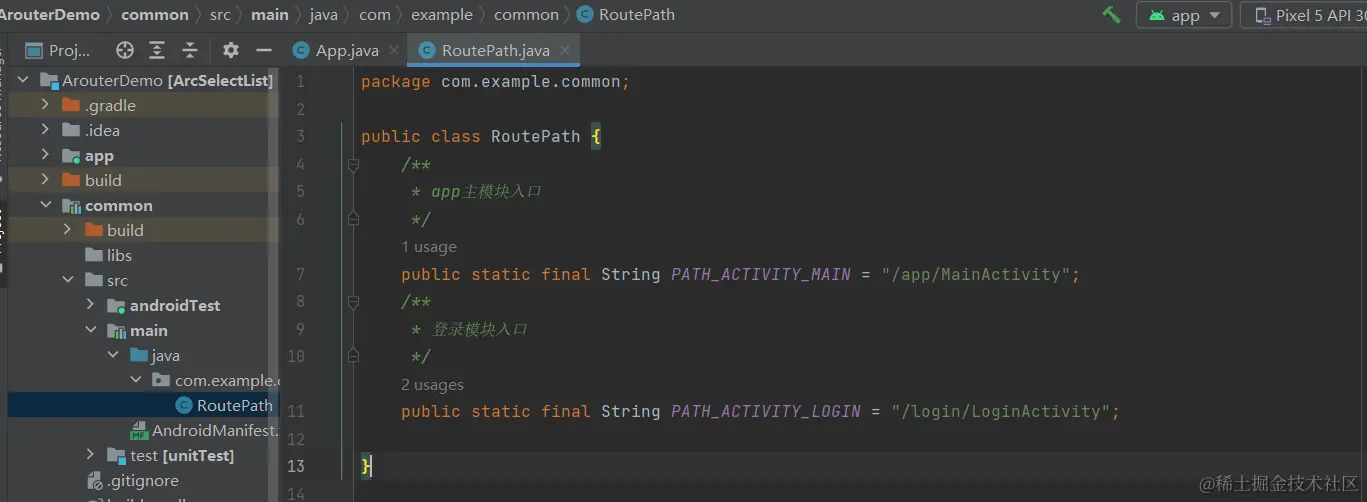1367x502 pixels.
Task: Collapse the main folder arrow
Action: point(90,330)
